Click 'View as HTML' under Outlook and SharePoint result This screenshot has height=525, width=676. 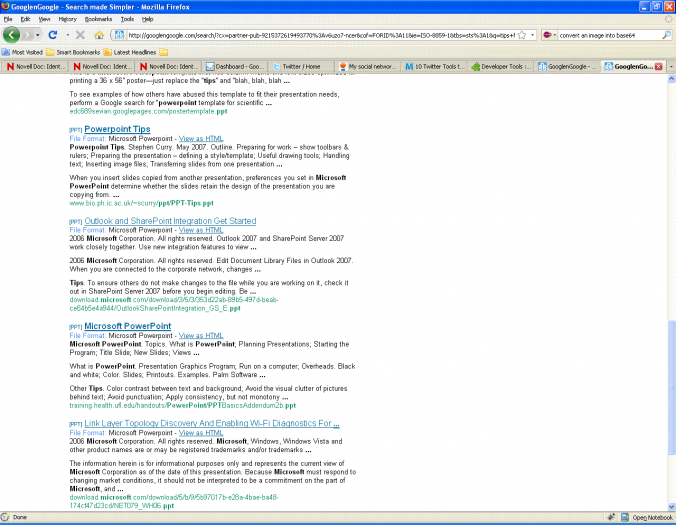point(201,230)
